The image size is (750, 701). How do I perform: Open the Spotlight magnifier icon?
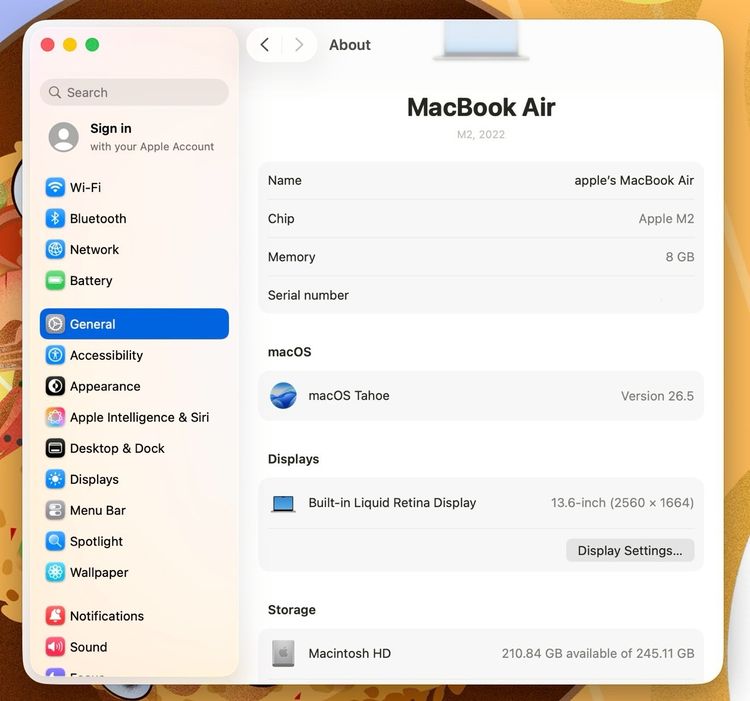[x=55, y=542]
